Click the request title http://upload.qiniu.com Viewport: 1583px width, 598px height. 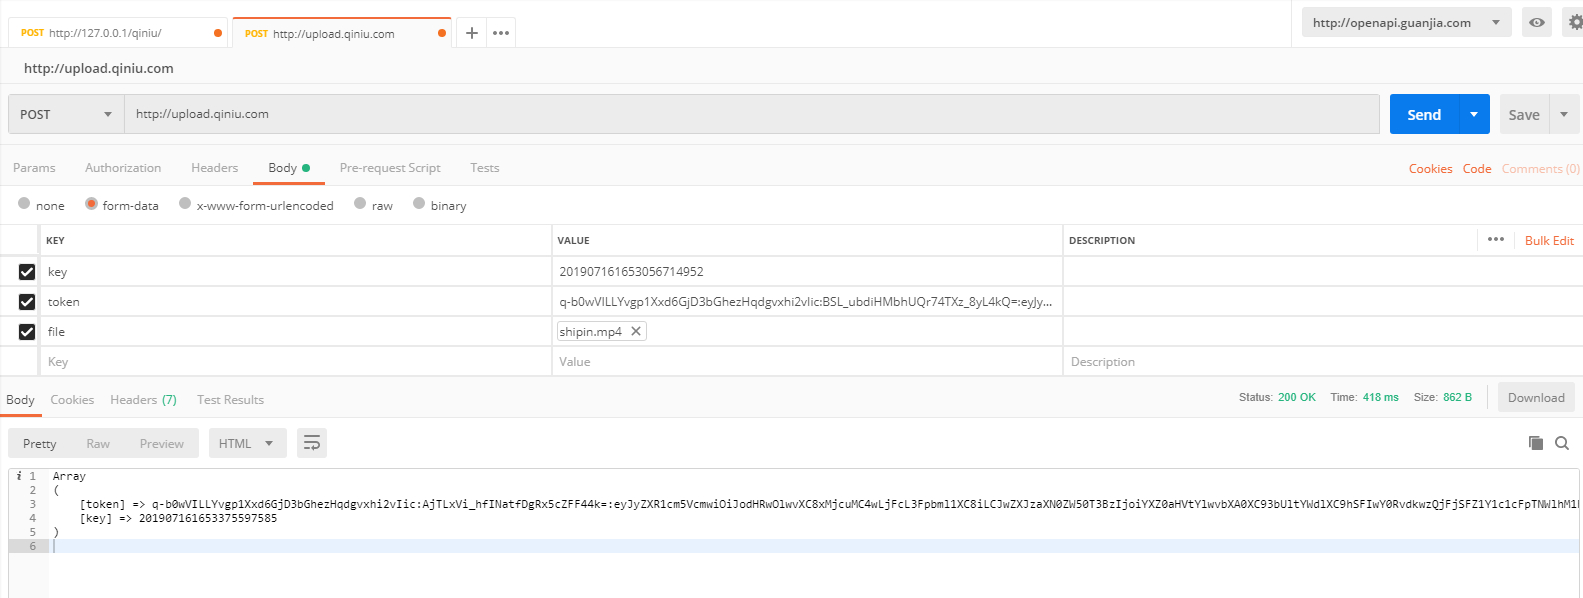(x=99, y=68)
